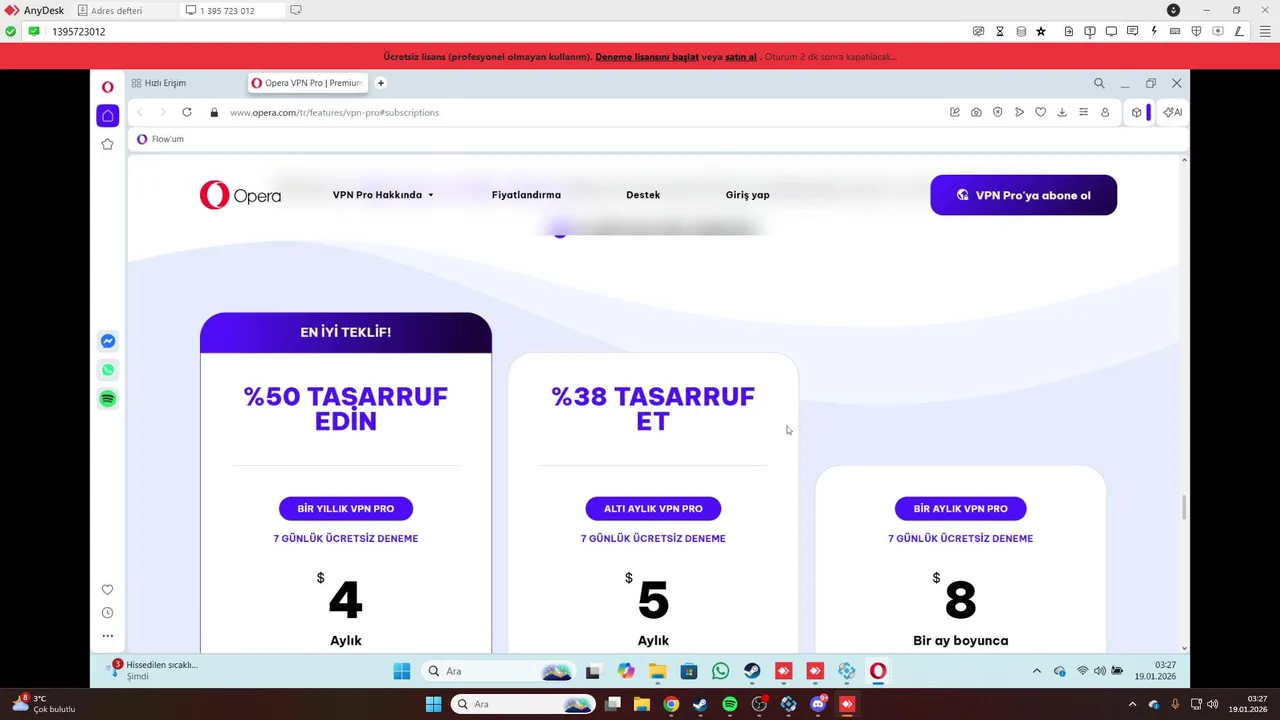Open remote taskbar Start button
This screenshot has height=720, width=1280.
[402, 671]
